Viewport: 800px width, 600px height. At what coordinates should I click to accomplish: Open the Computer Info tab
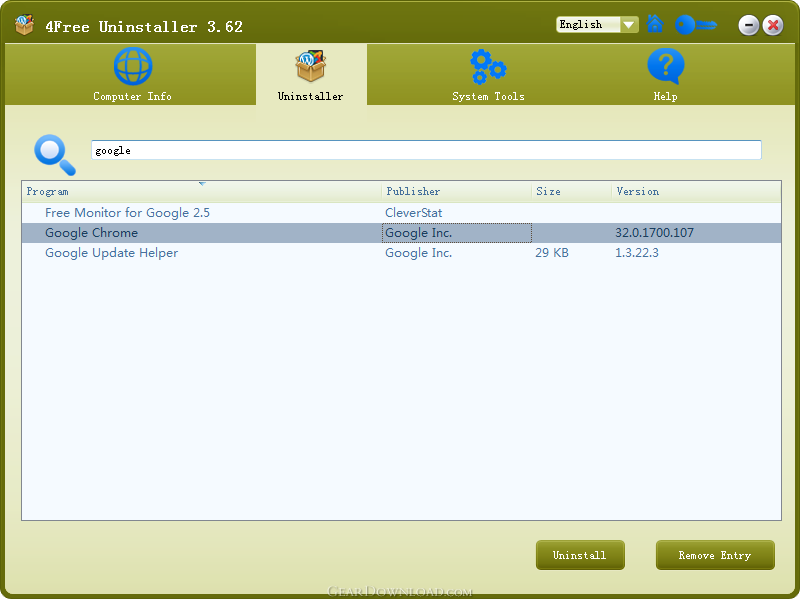point(132,75)
